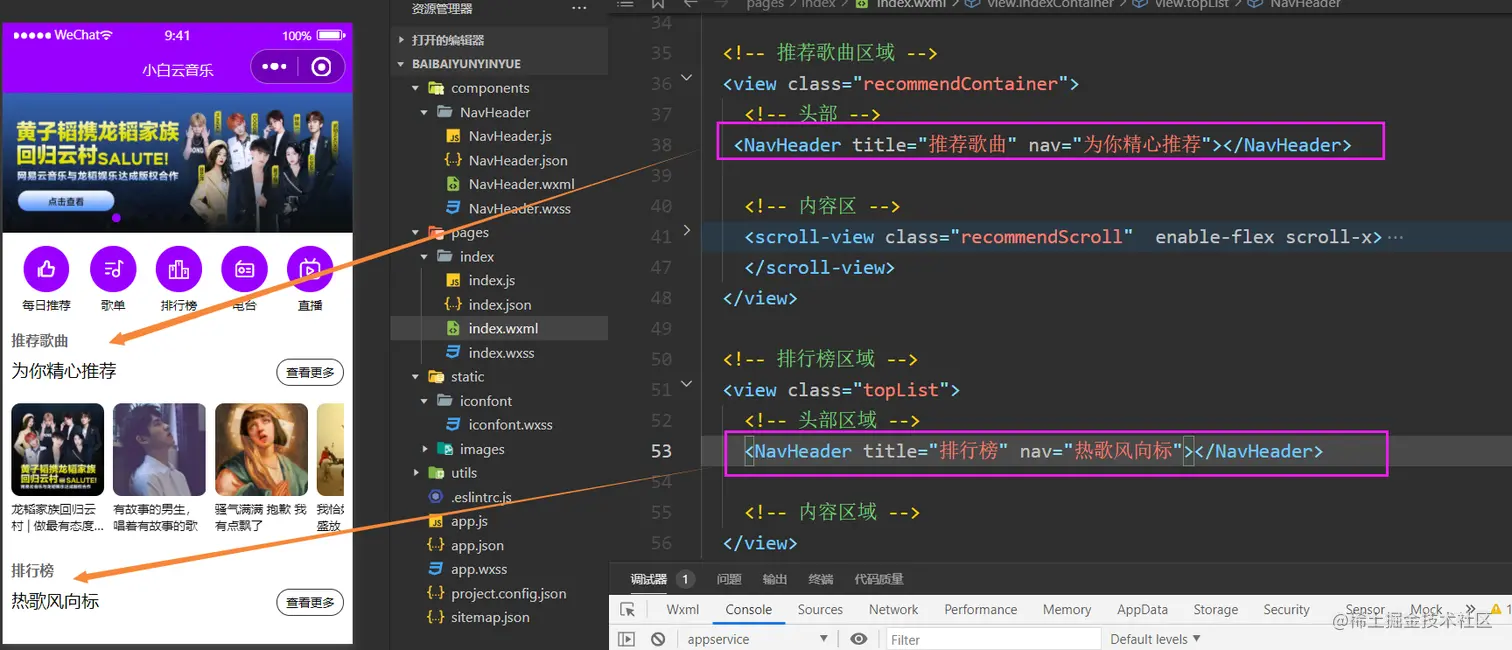
Task: Clear the console with the ban icon
Action: (658, 639)
